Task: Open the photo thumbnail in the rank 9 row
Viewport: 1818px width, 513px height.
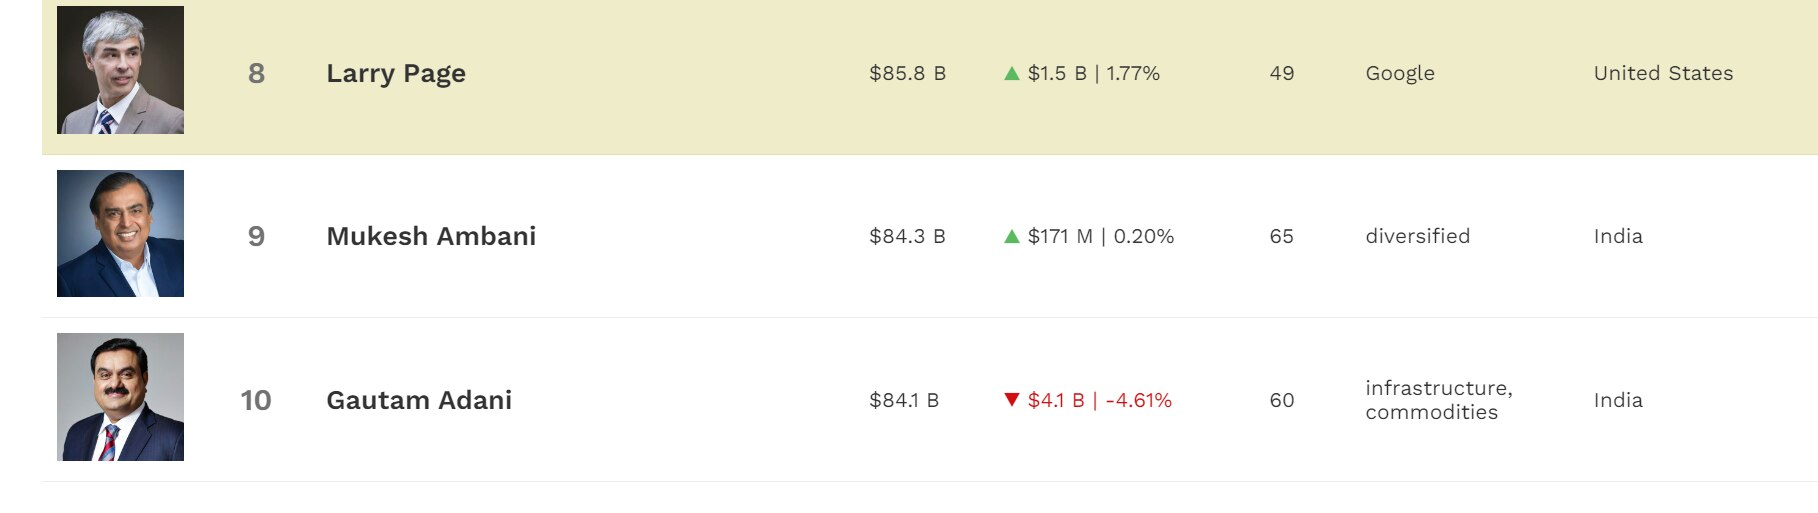Action: click(120, 233)
